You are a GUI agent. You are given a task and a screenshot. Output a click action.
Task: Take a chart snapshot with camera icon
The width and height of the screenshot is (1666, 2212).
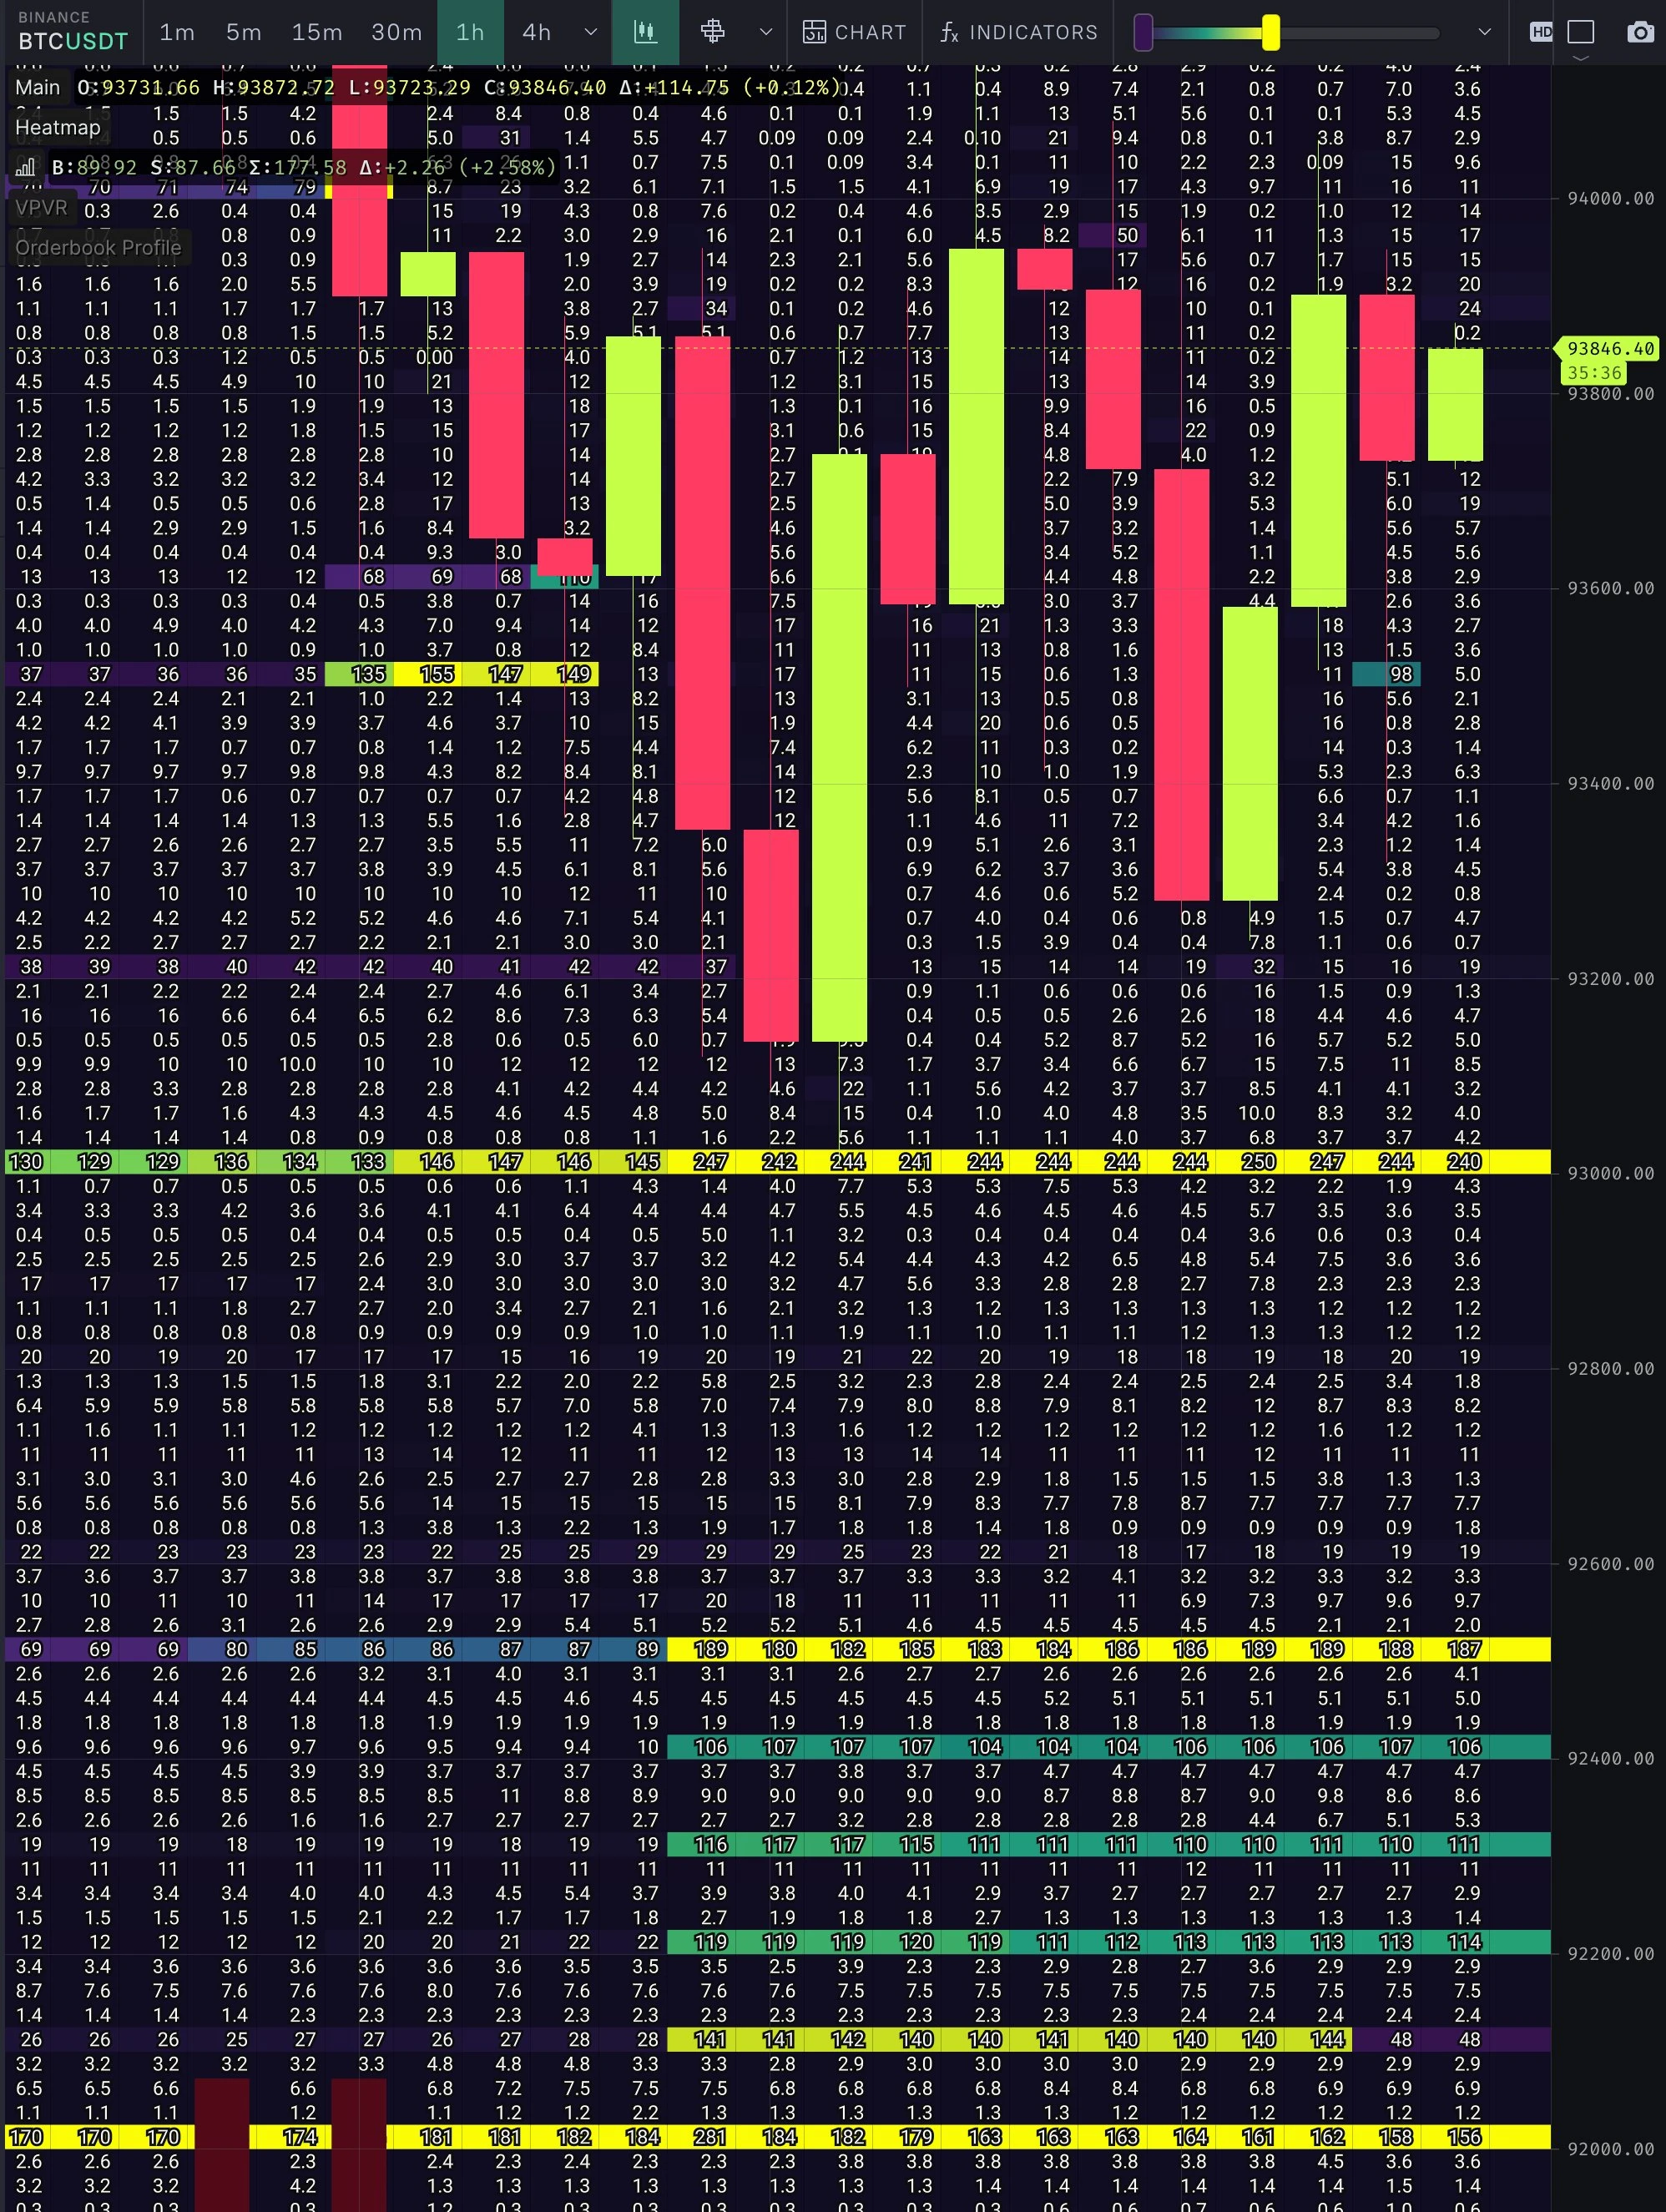point(1640,32)
